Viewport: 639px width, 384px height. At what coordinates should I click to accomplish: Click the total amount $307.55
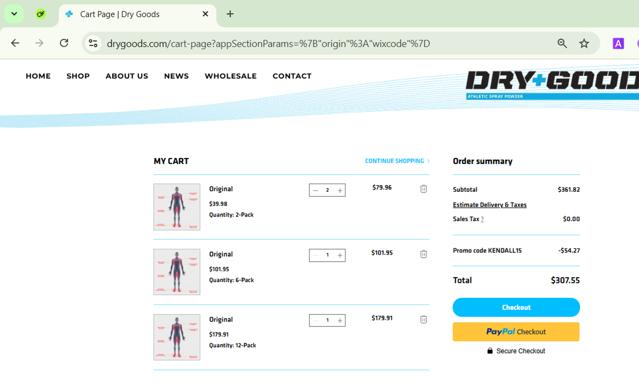click(565, 280)
